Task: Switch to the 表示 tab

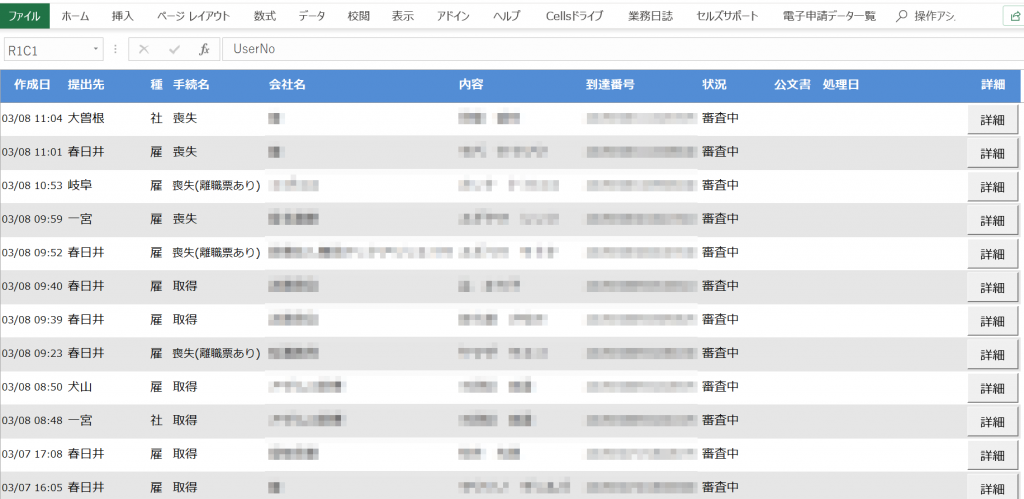Action: pyautogui.click(x=403, y=16)
